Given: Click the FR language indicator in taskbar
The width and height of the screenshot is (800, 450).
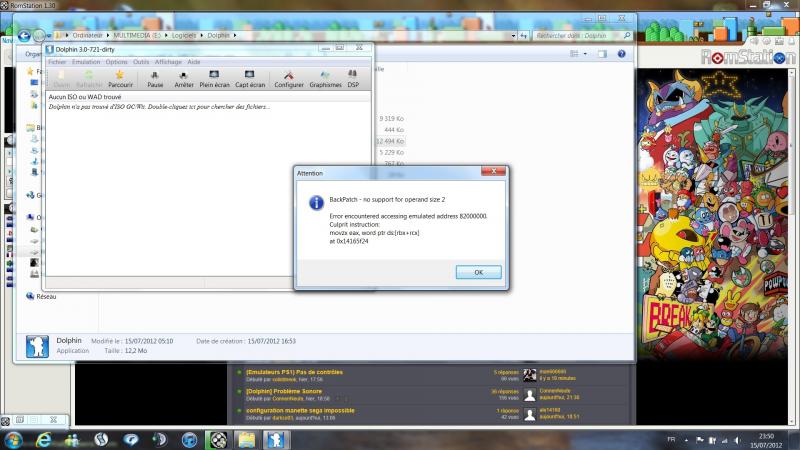Looking at the screenshot, I should (671, 439).
